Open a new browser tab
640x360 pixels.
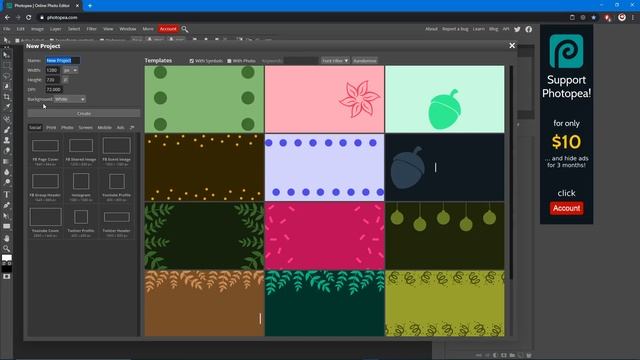[90, 6]
